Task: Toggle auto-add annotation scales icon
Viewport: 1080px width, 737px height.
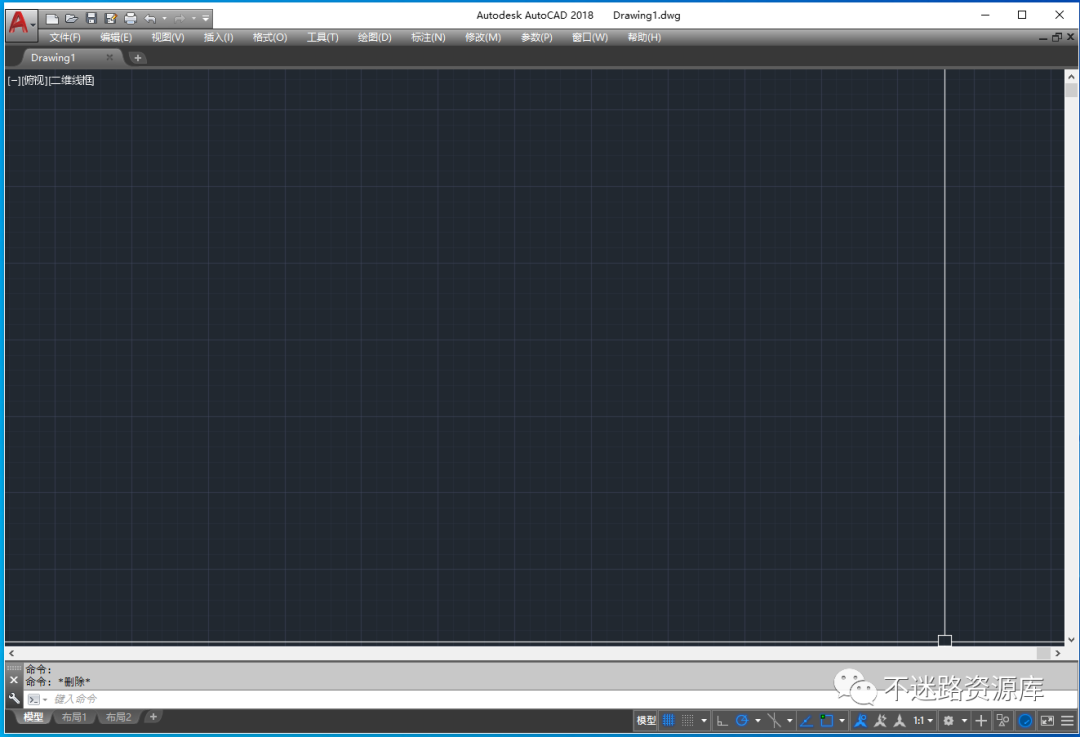Action: (880, 720)
